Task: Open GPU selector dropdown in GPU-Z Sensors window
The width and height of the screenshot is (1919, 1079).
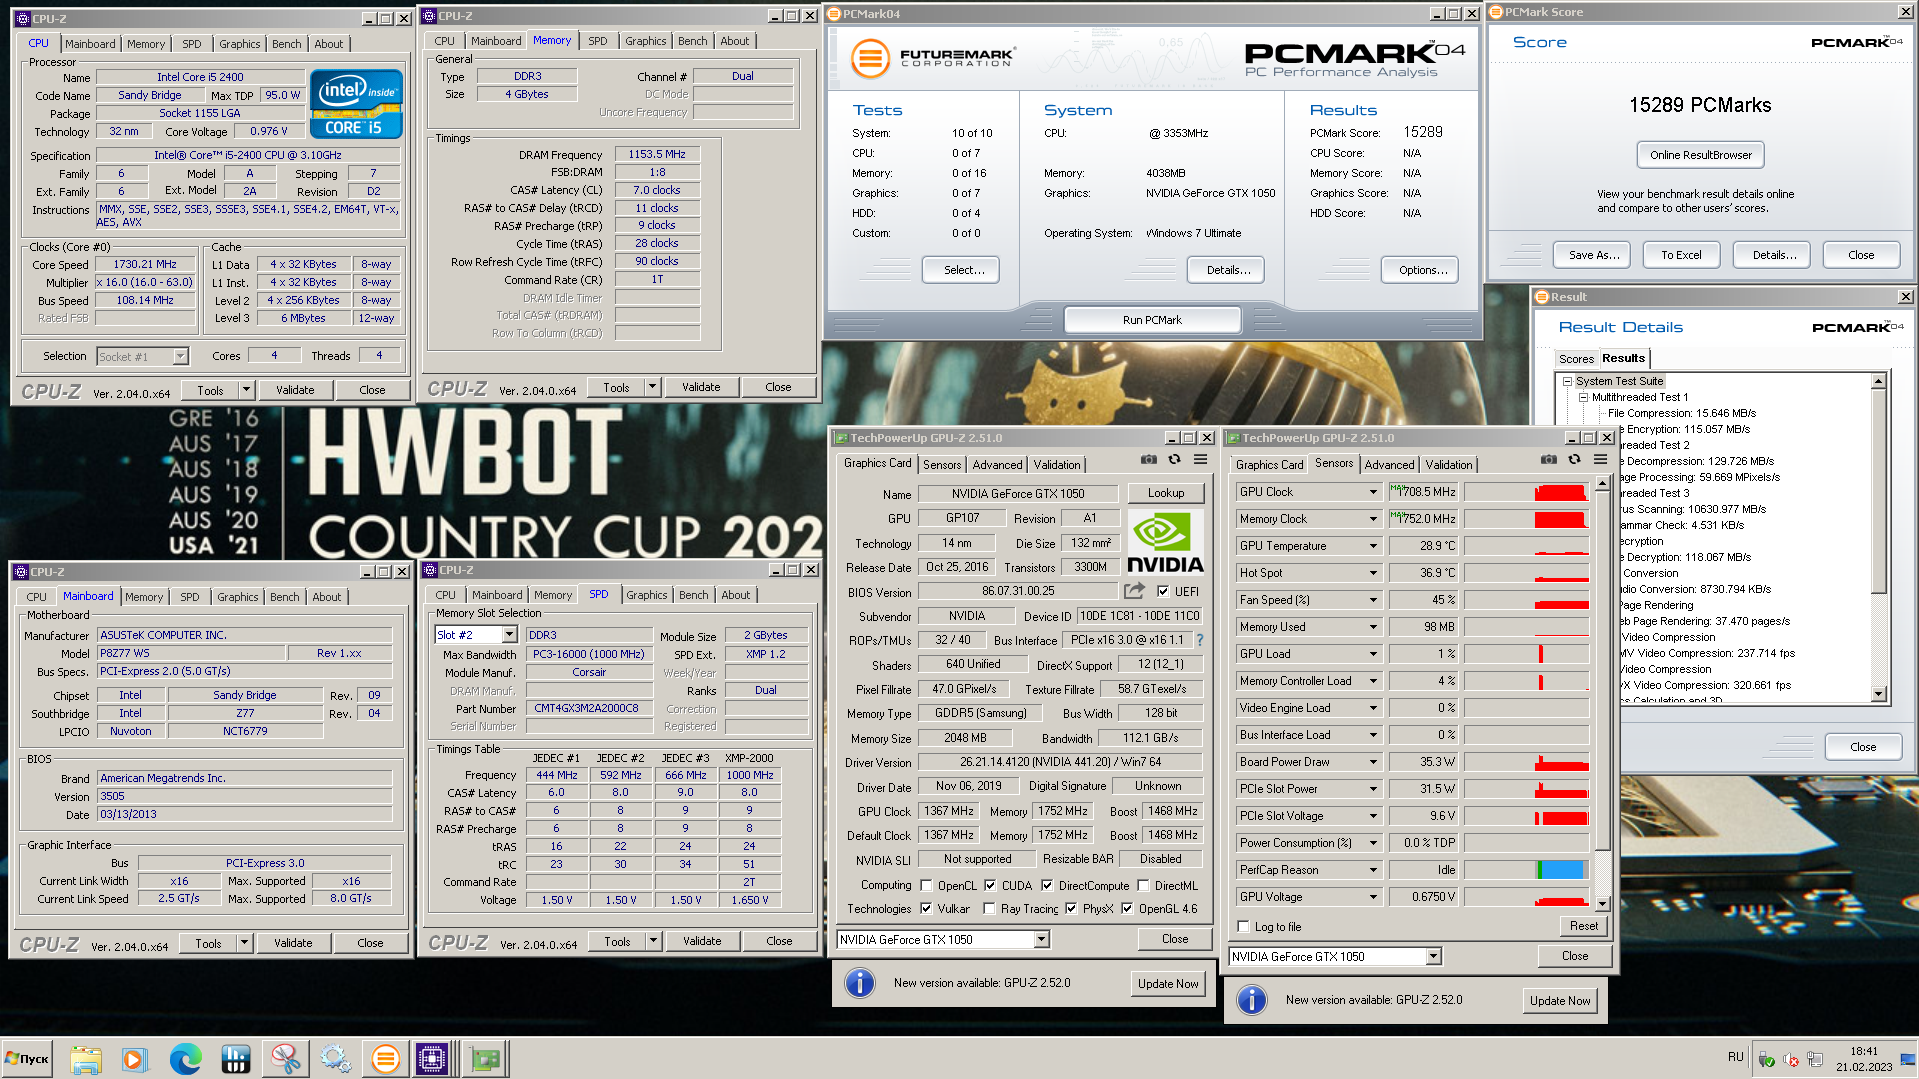Action: (x=1433, y=957)
